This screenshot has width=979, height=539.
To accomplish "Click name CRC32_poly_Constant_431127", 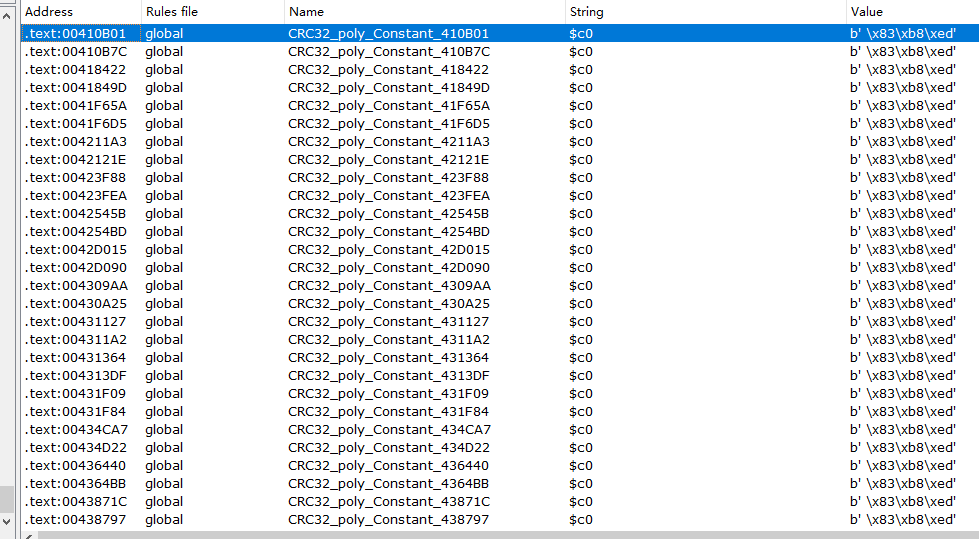I will pos(389,322).
